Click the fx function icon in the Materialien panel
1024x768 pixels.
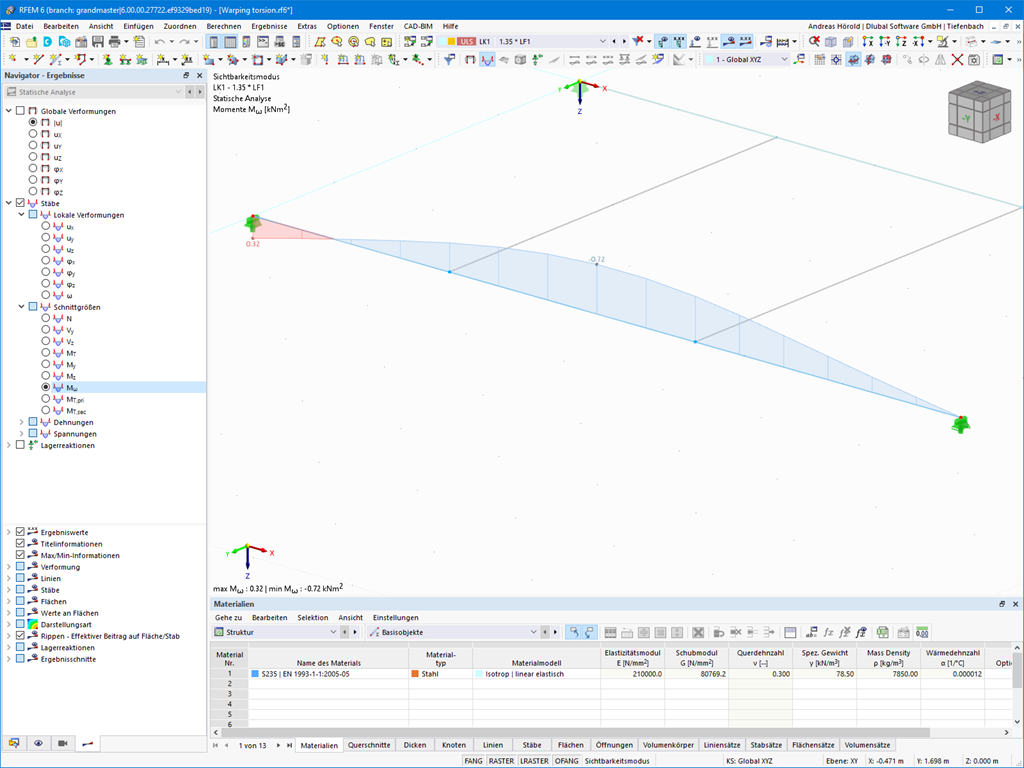pos(829,632)
